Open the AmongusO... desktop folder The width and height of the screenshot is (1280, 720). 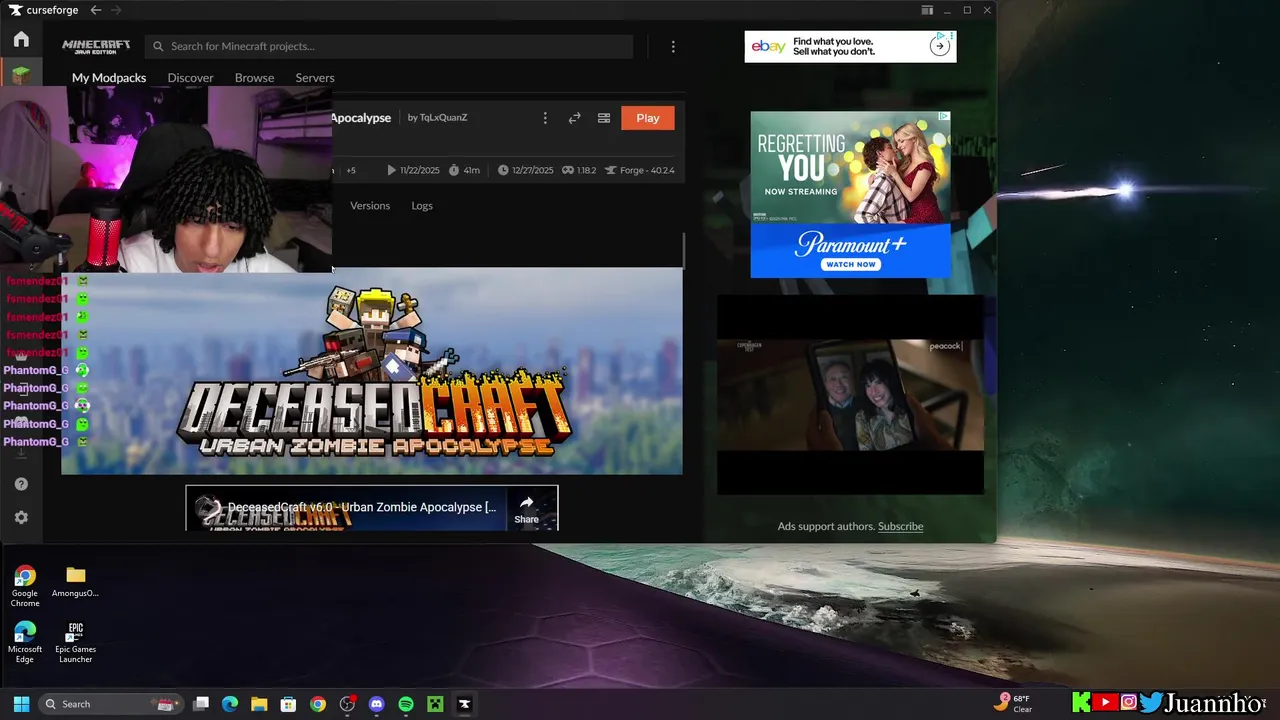[76, 581]
